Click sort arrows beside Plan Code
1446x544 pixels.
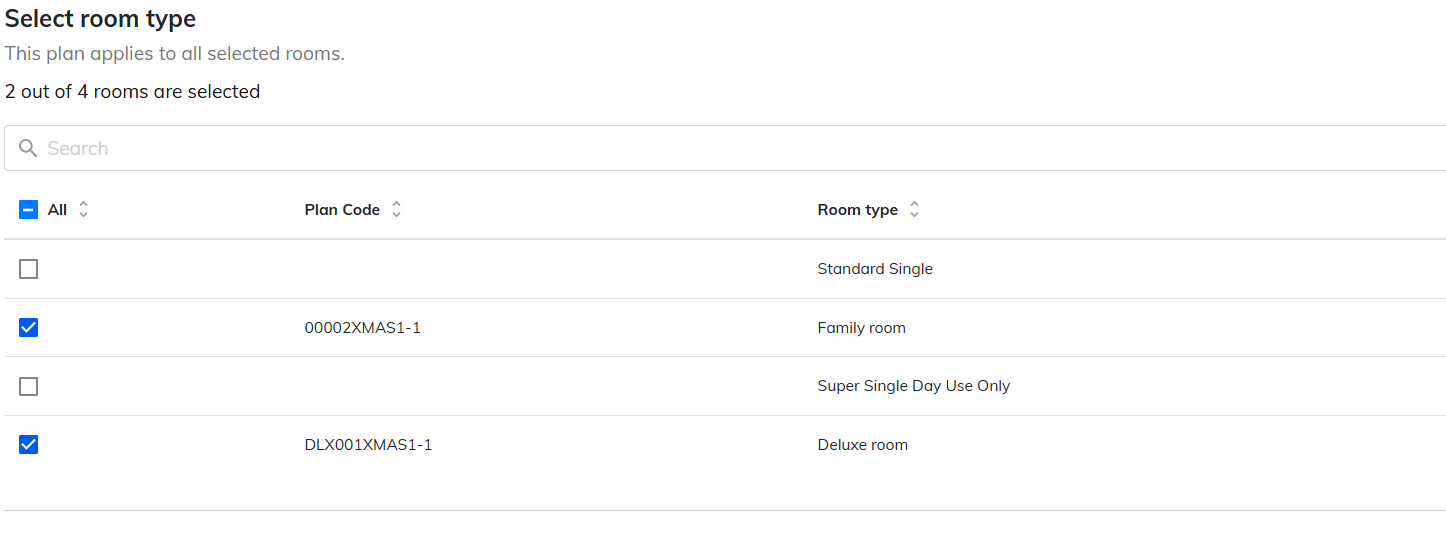point(397,210)
